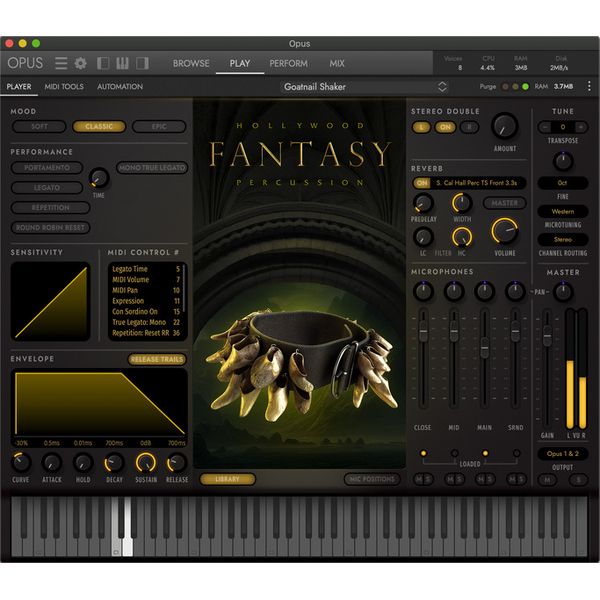Open the Automation tab
600x600 pixels.
[120, 87]
